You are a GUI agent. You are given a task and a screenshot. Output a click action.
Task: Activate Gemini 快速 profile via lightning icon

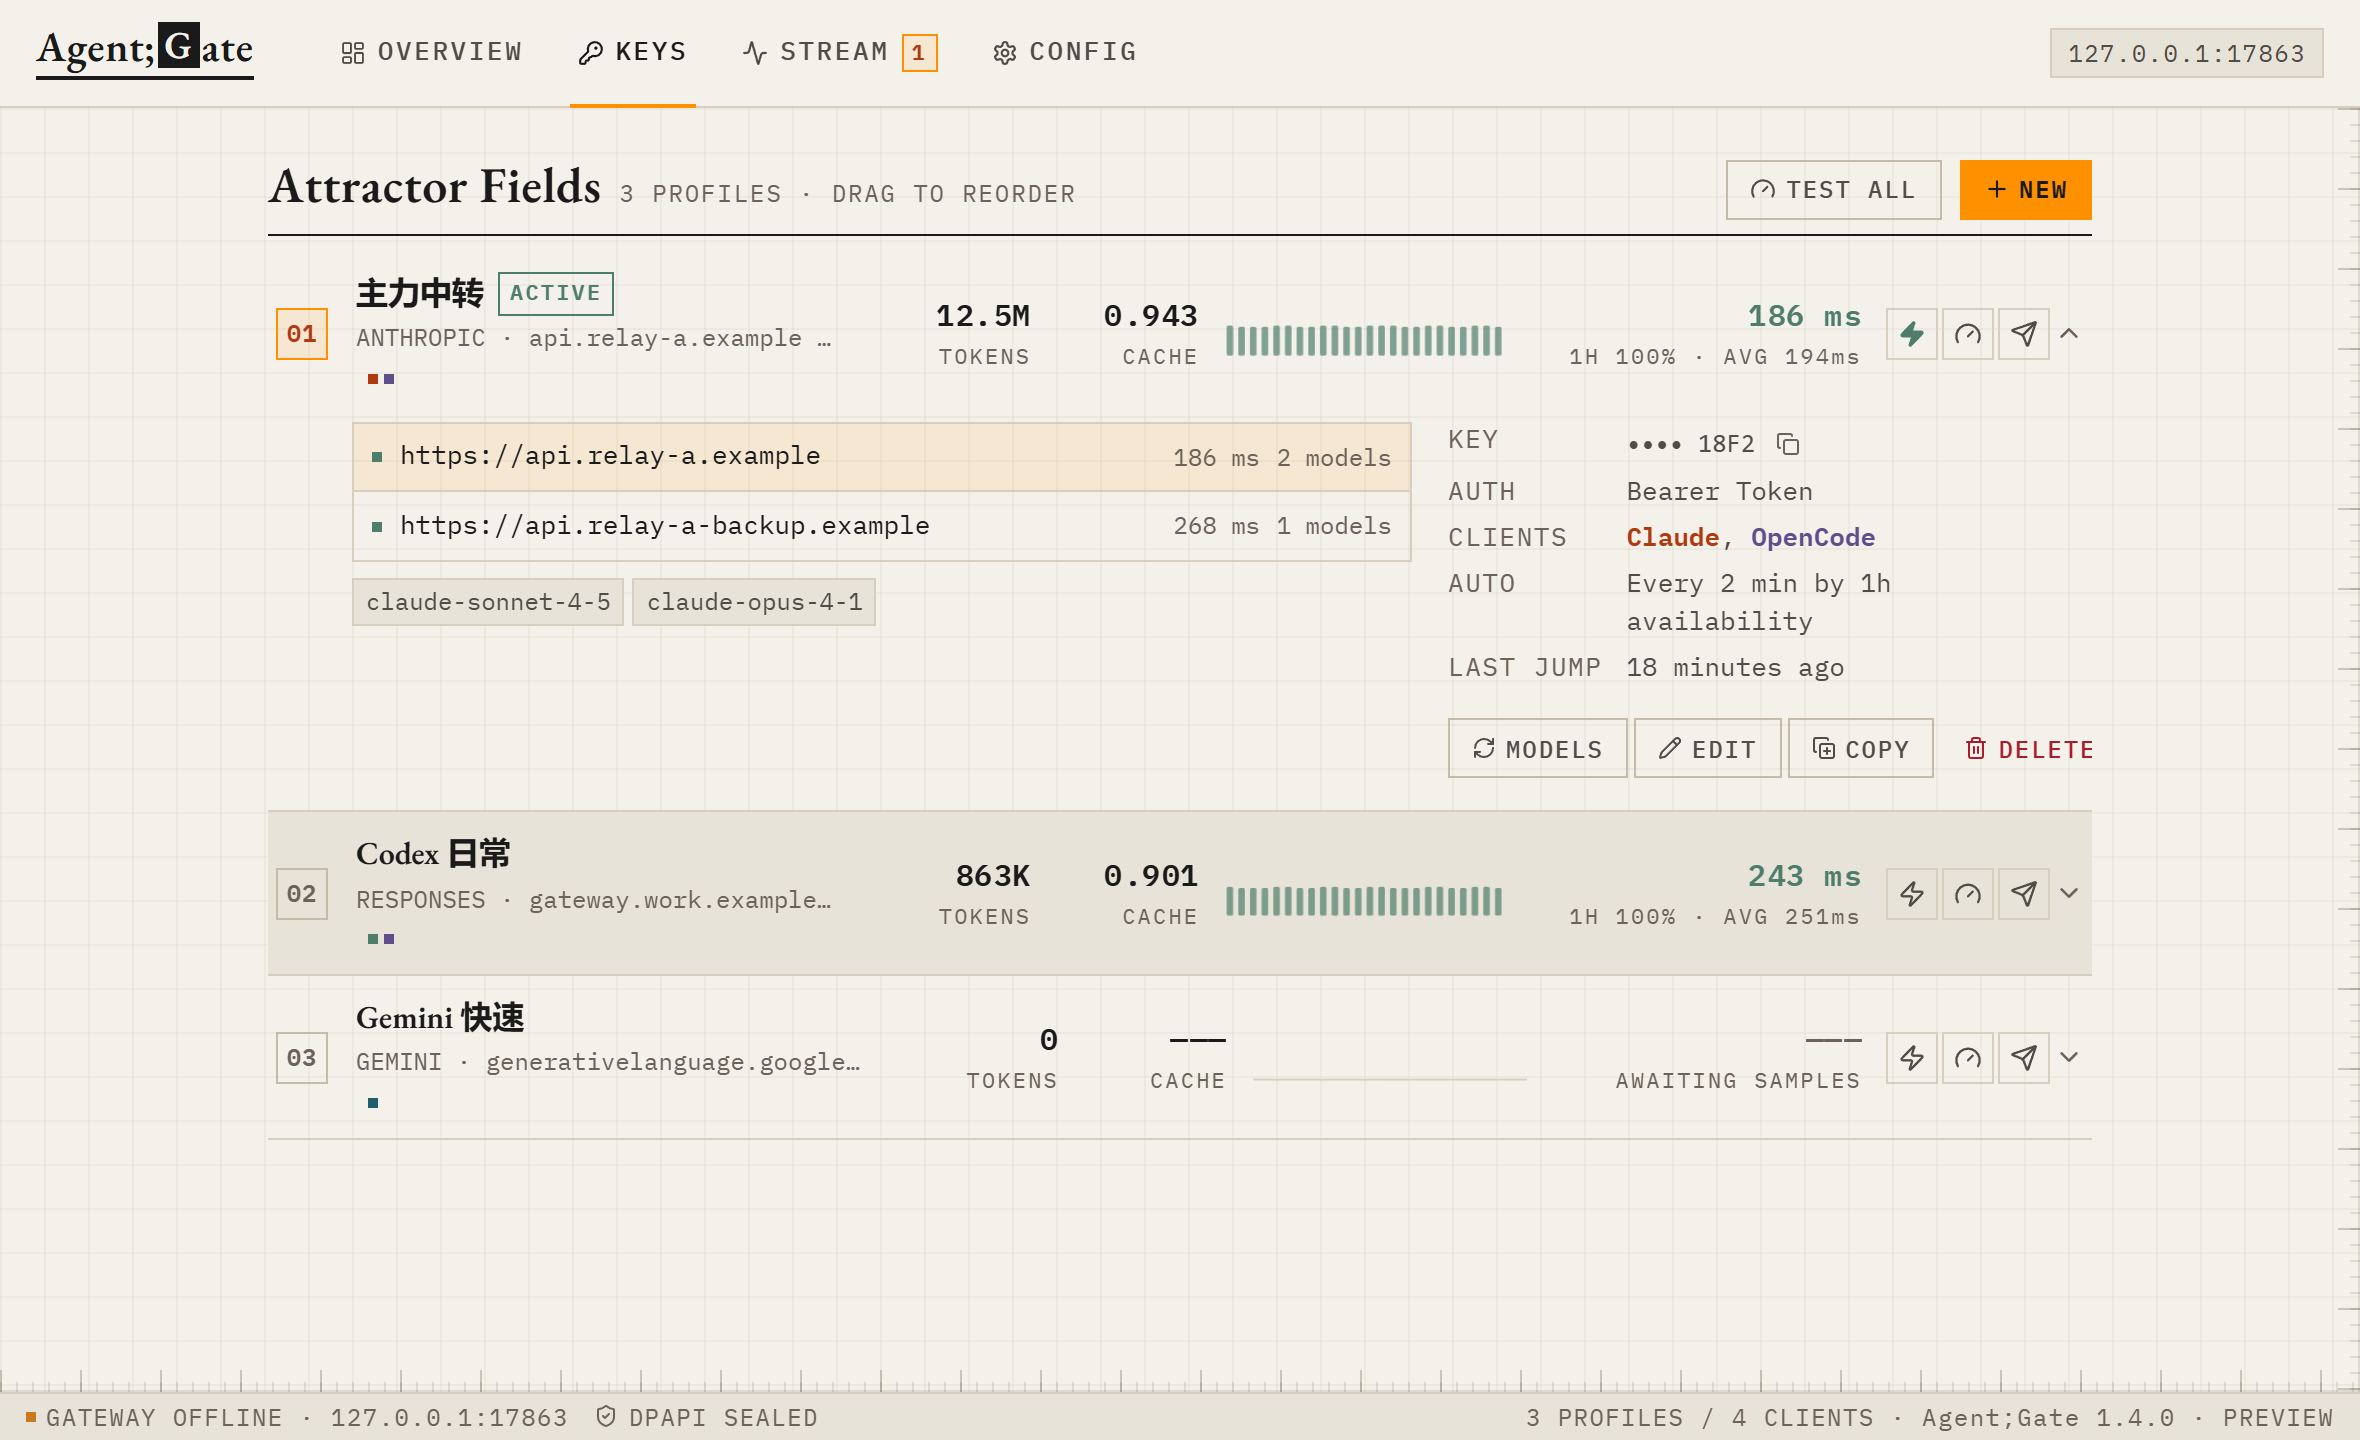coord(1911,1058)
